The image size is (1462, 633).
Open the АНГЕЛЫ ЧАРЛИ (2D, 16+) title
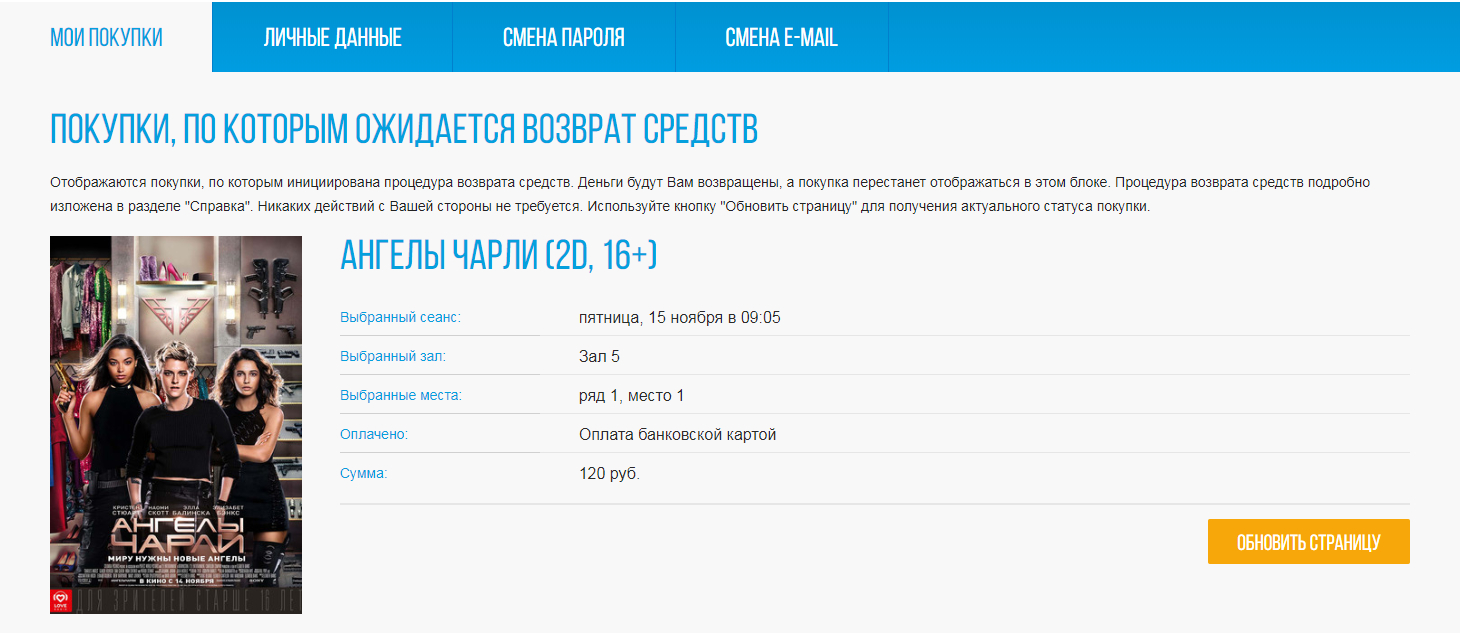(x=498, y=256)
